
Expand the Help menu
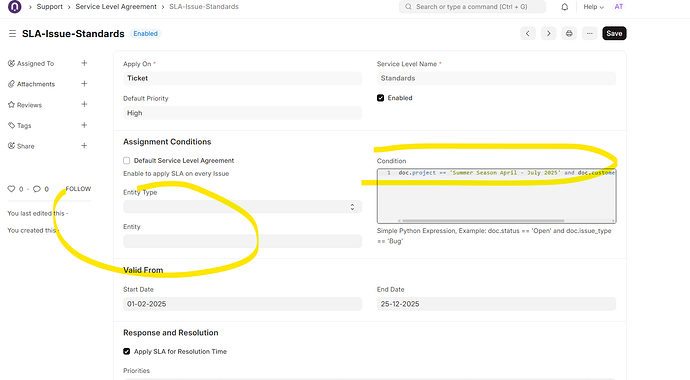click(594, 7)
